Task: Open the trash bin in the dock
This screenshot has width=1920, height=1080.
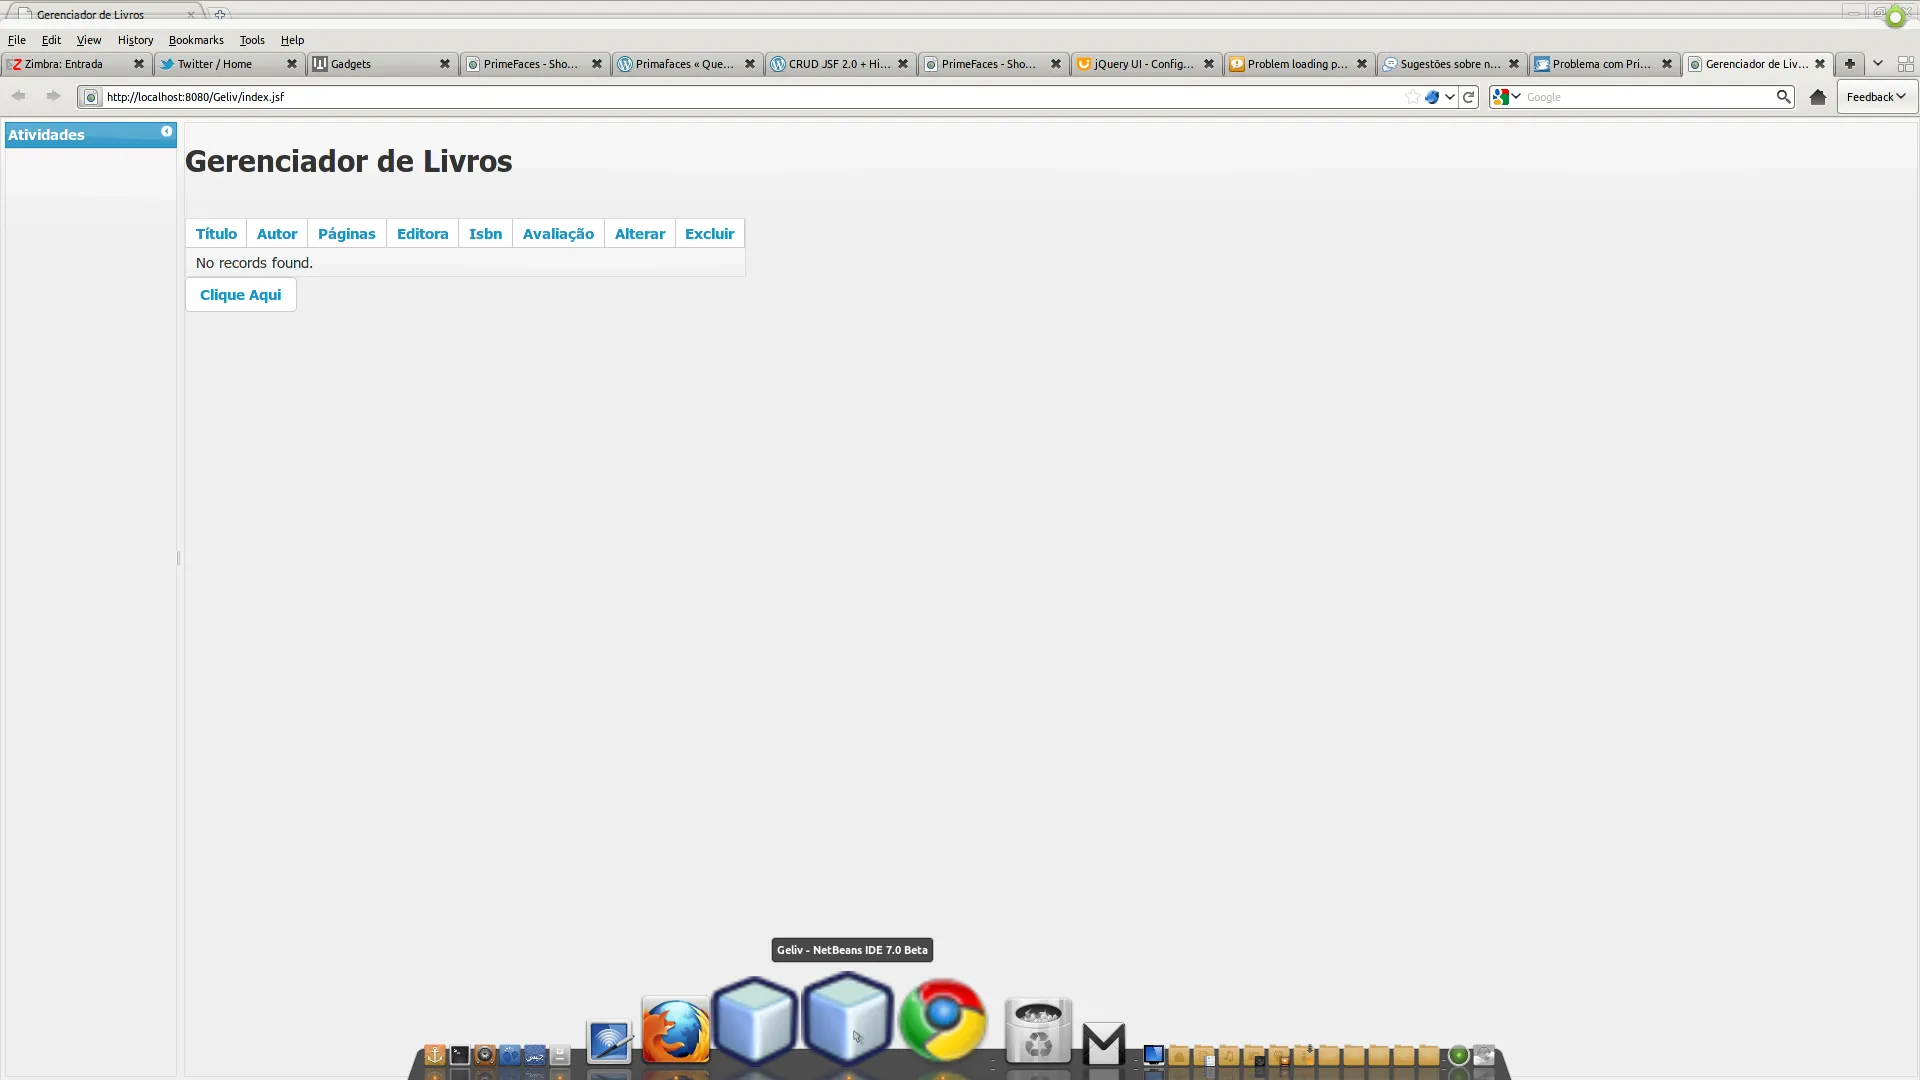Action: click(x=1038, y=1032)
